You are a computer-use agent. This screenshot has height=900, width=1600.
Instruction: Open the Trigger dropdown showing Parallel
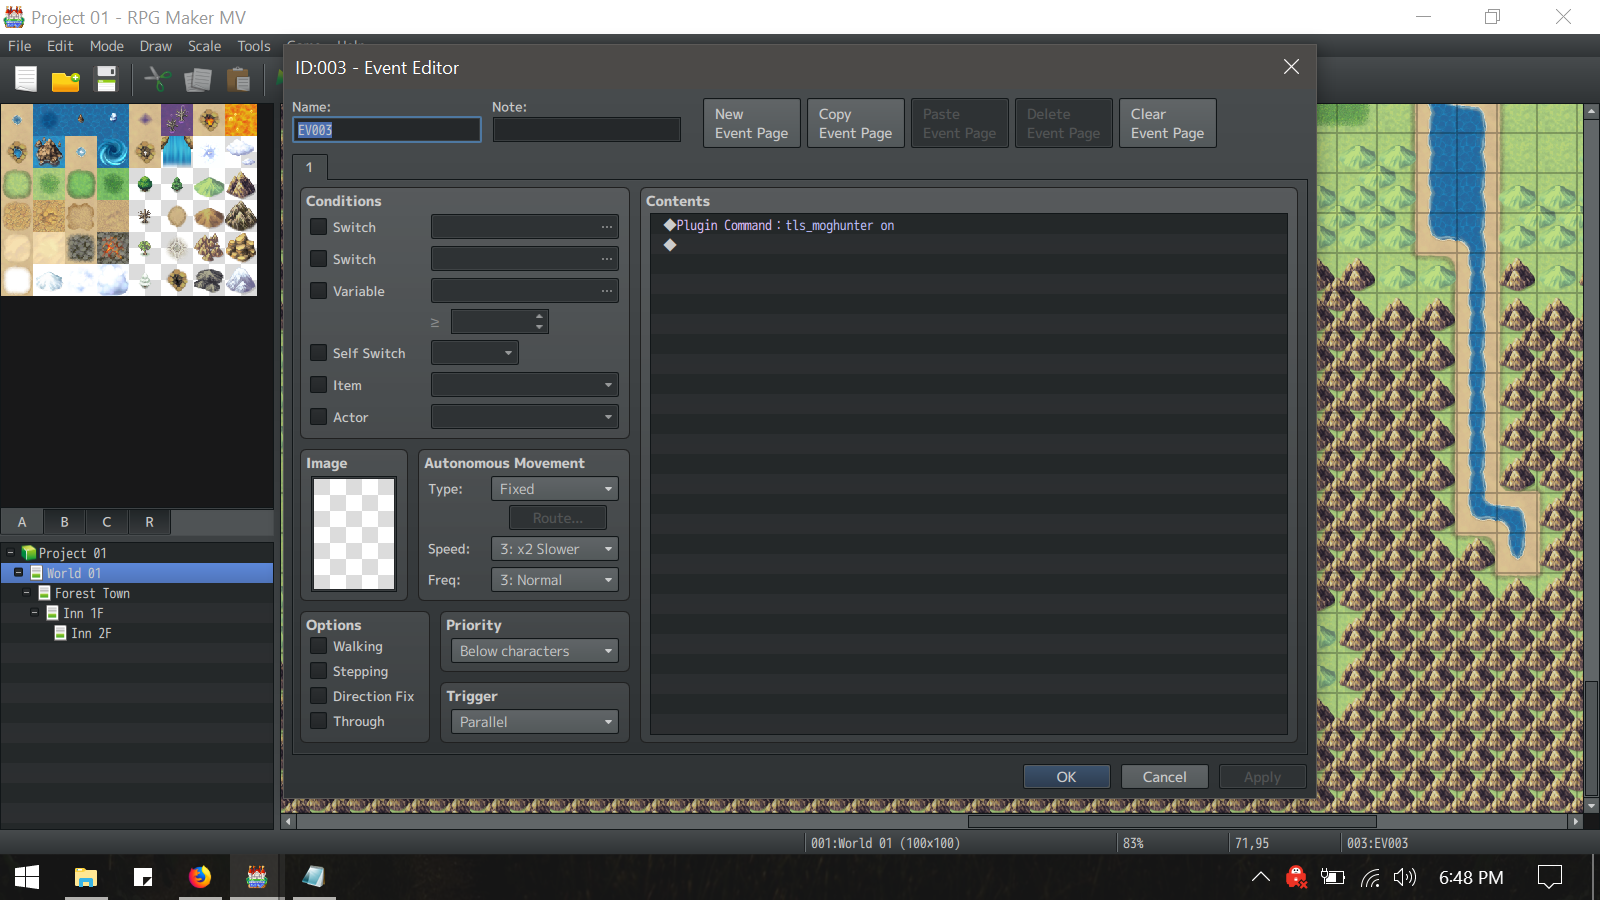pos(535,722)
